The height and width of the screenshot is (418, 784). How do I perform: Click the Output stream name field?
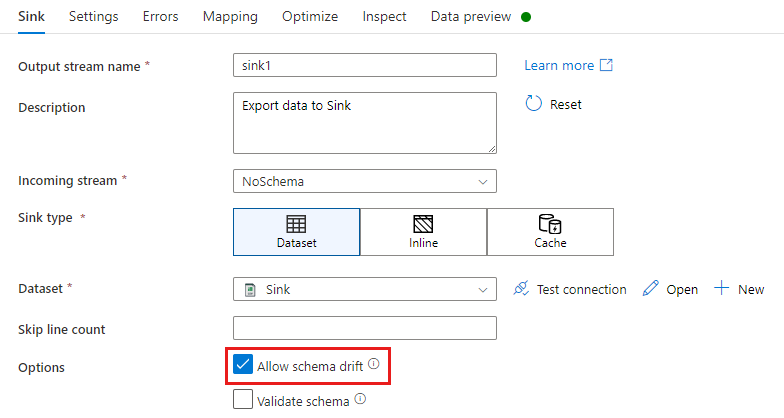coord(365,65)
